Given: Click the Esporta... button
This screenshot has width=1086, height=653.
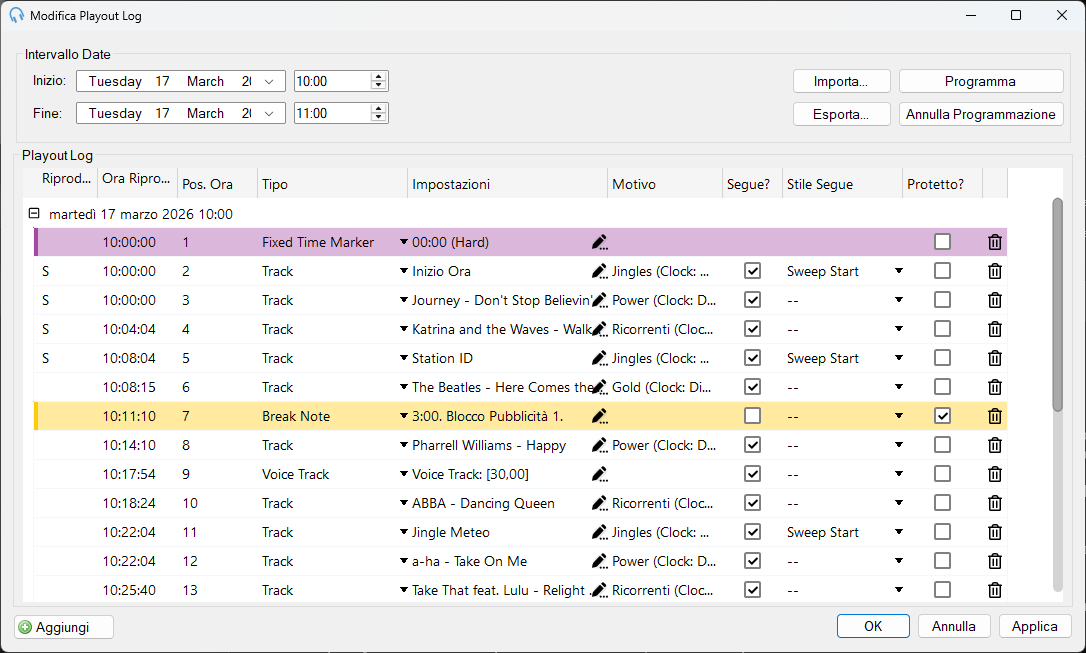Looking at the screenshot, I should click(x=841, y=114).
